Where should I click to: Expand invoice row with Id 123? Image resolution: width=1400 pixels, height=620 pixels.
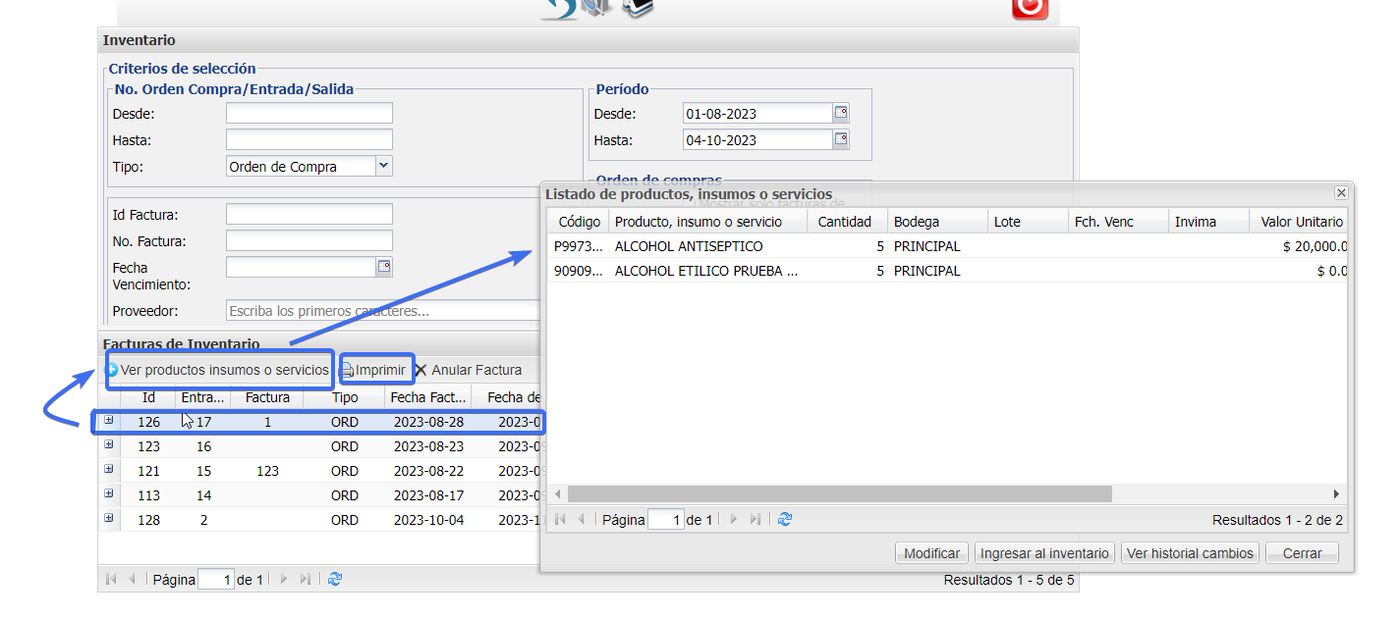tap(109, 445)
